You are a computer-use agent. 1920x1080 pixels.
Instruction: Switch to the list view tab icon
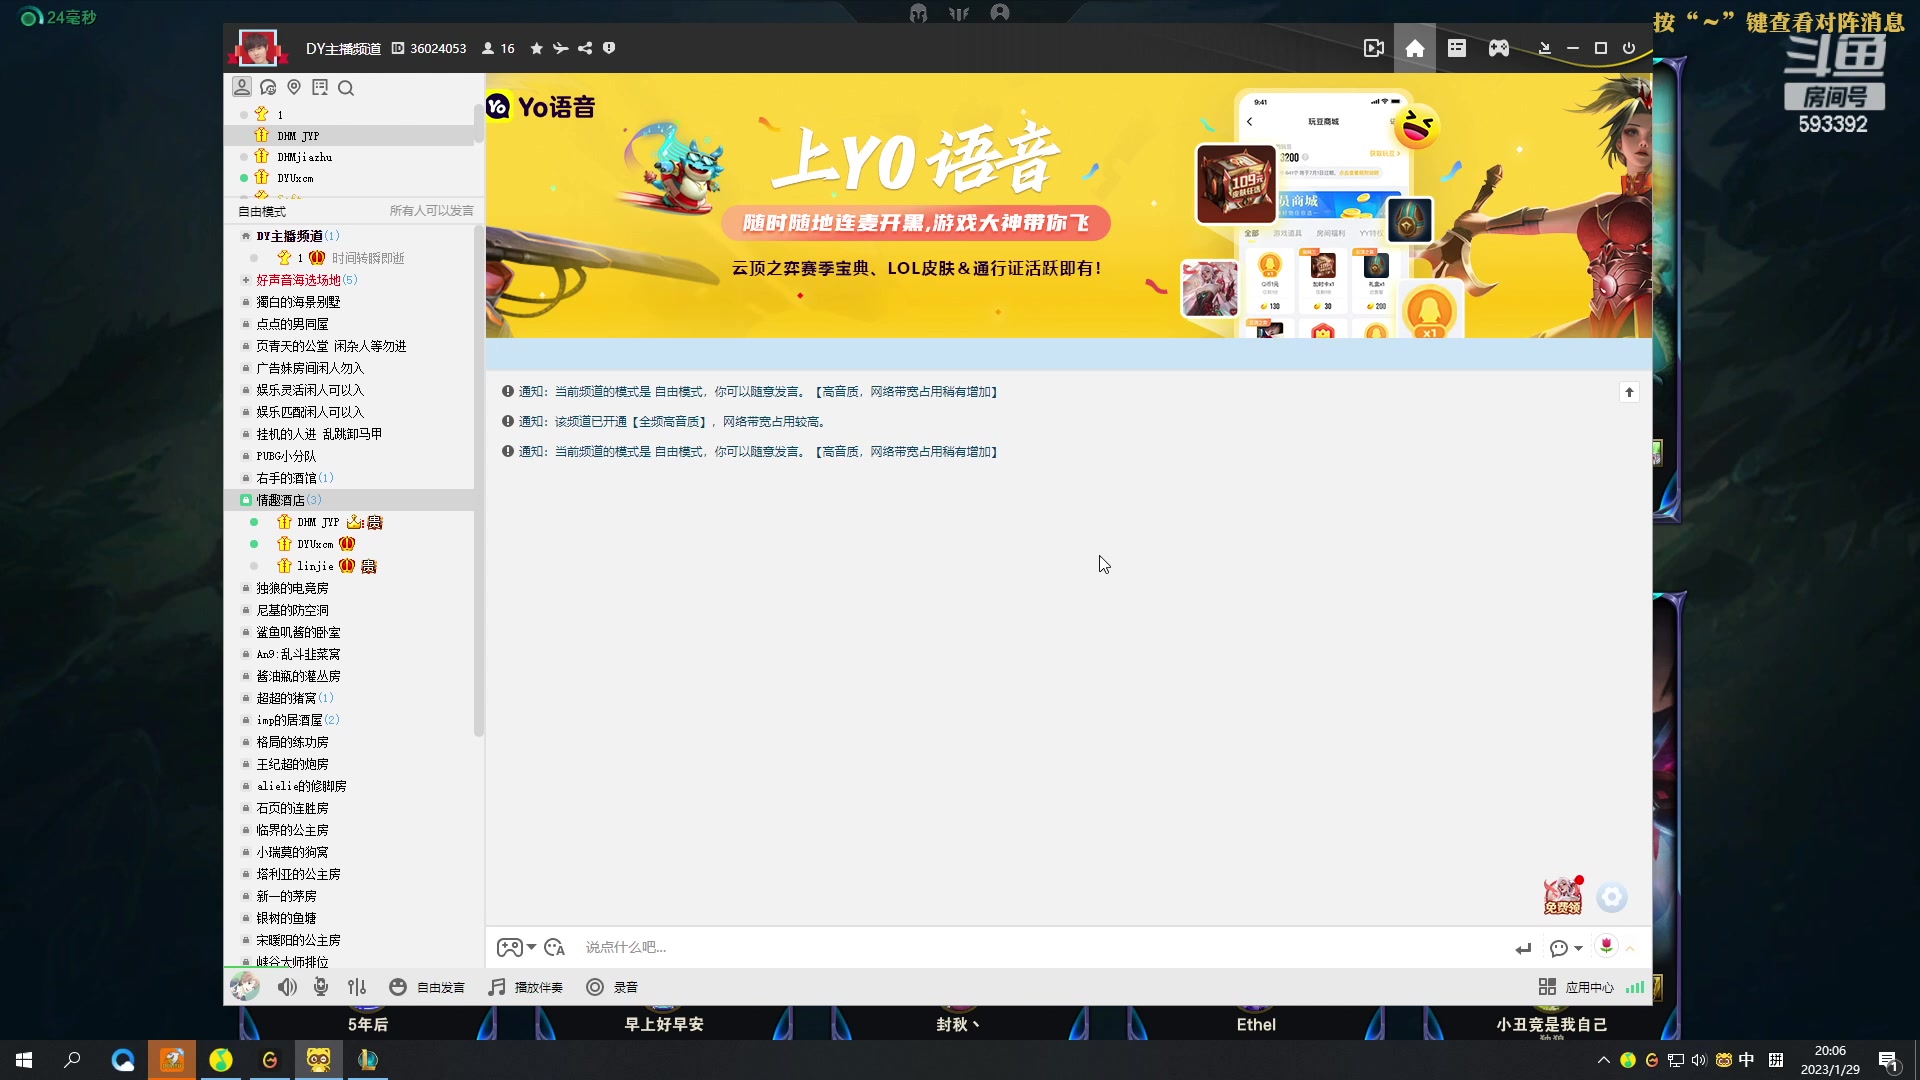[1457, 48]
